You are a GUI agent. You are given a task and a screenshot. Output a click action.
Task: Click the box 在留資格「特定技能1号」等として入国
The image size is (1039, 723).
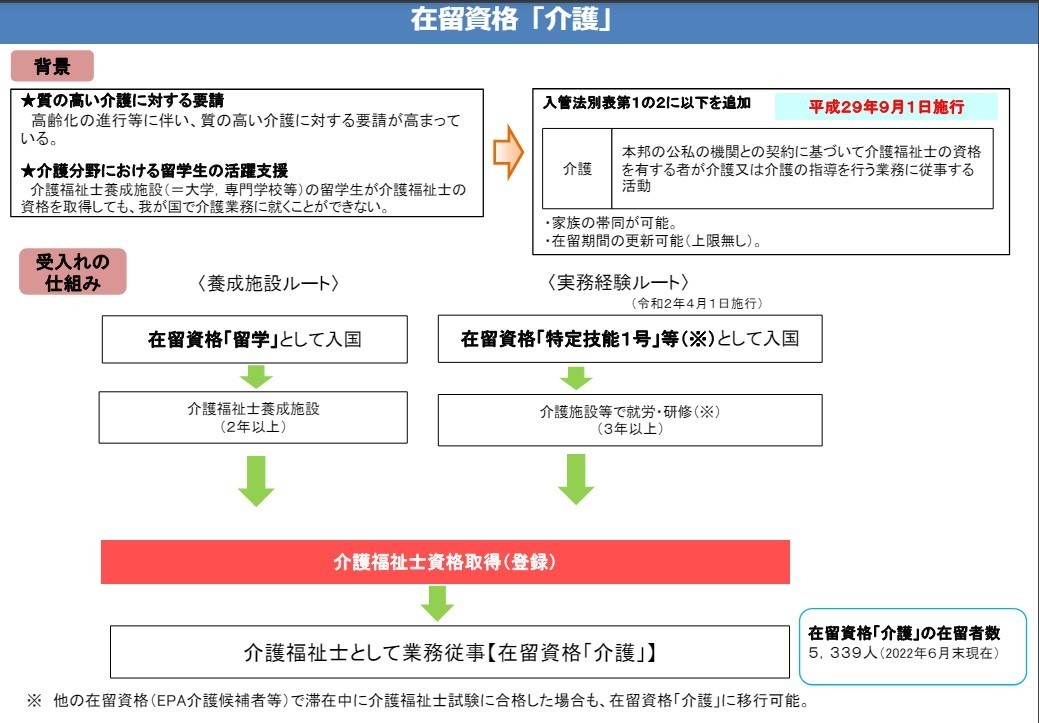(630, 339)
